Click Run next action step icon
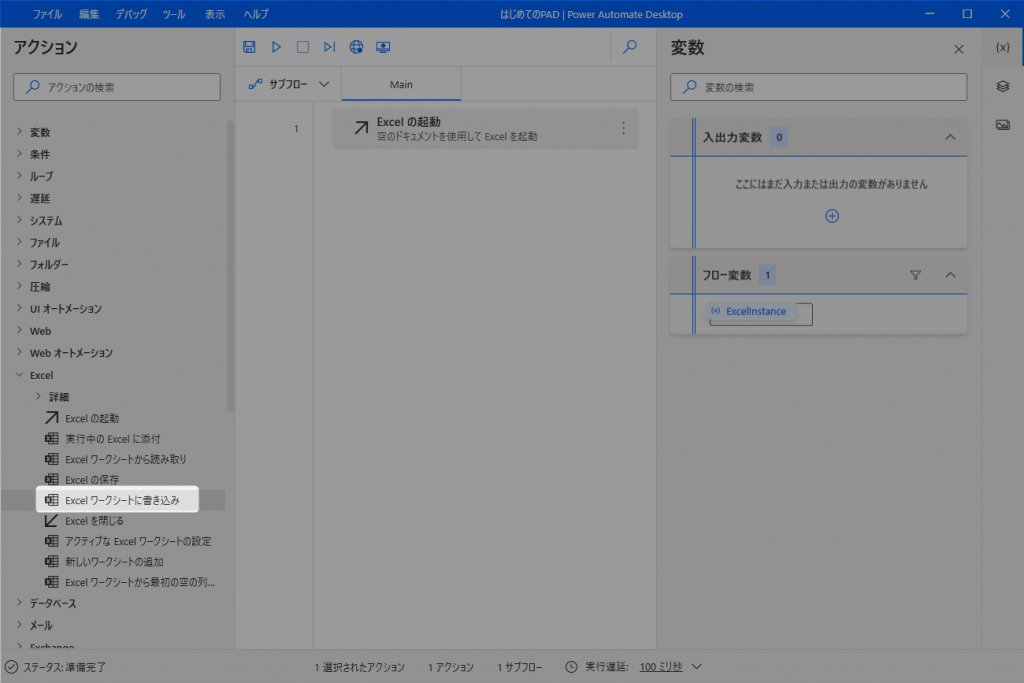Image resolution: width=1024 pixels, height=683 pixels. (329, 47)
